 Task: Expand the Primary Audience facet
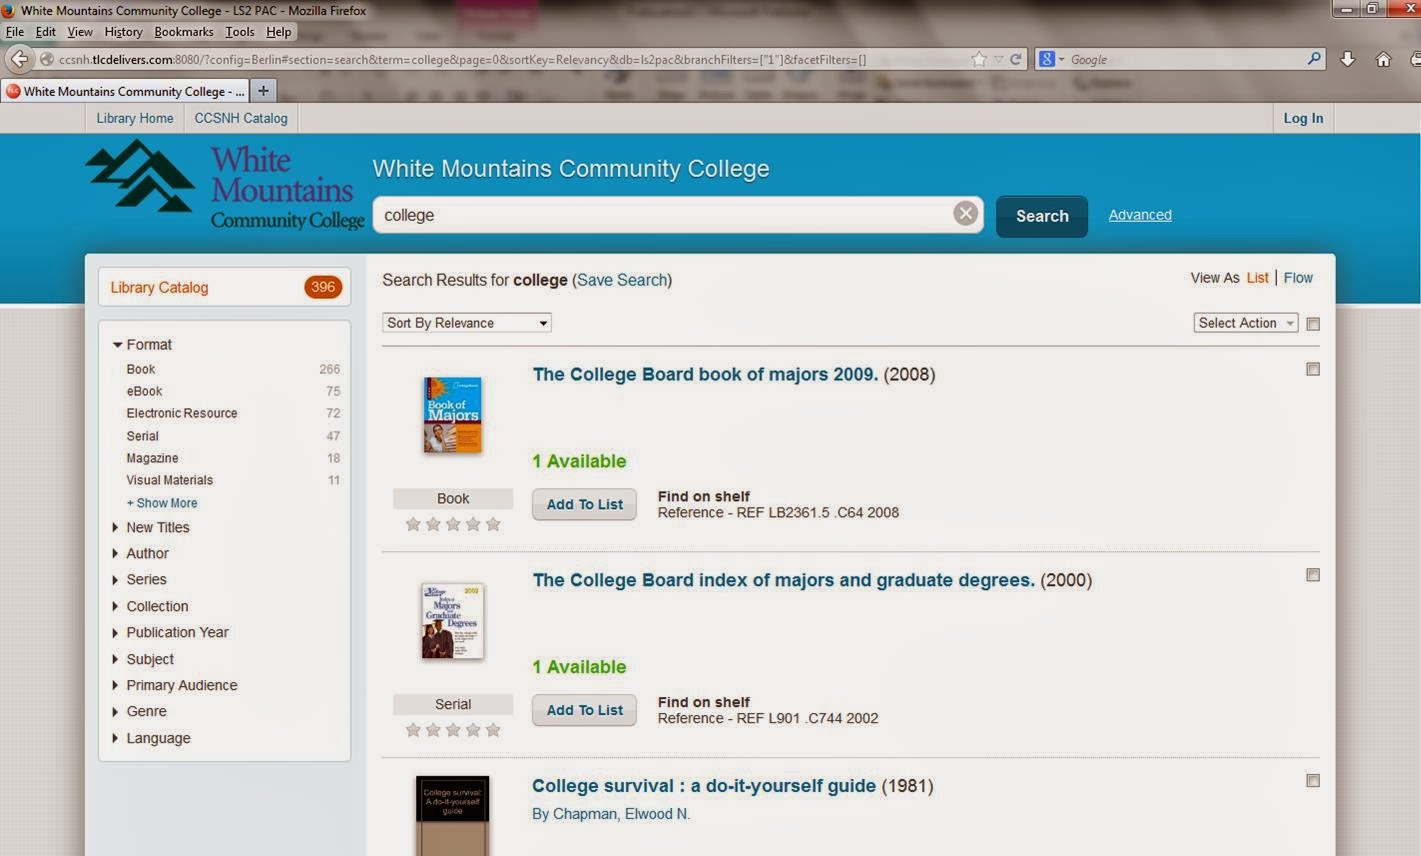point(175,685)
